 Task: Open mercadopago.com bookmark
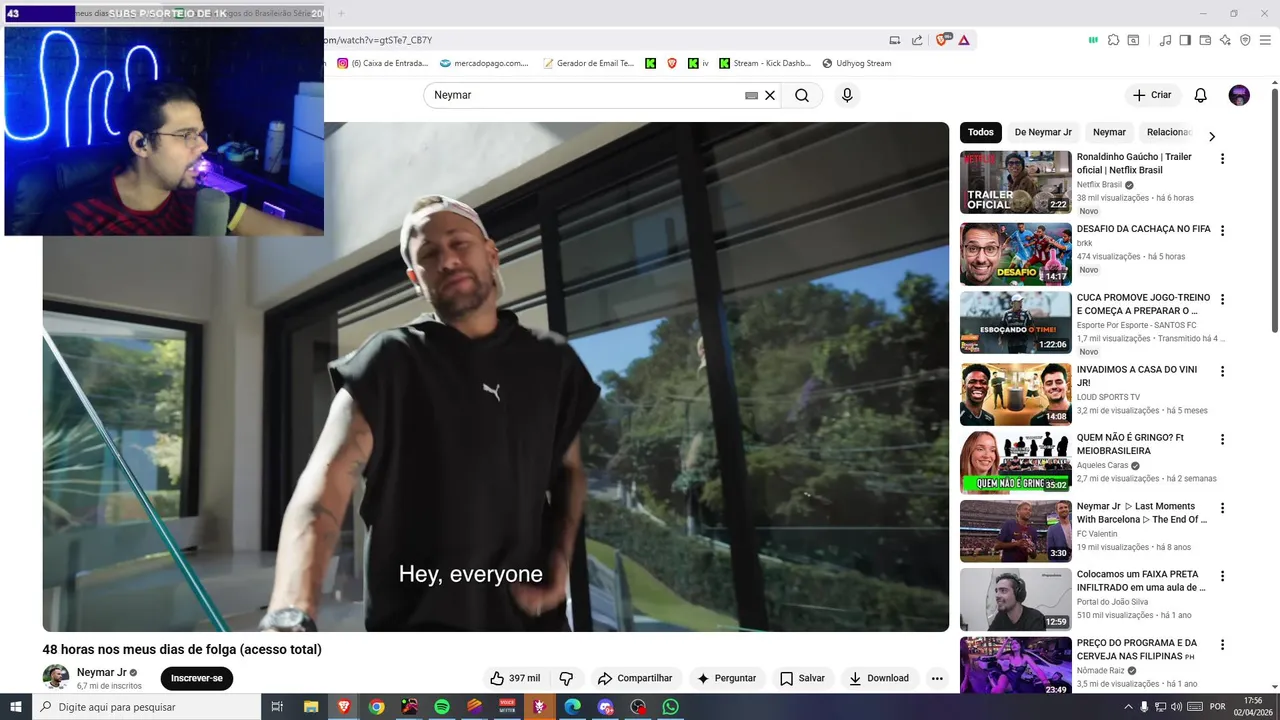pyautogui.click(x=484, y=63)
